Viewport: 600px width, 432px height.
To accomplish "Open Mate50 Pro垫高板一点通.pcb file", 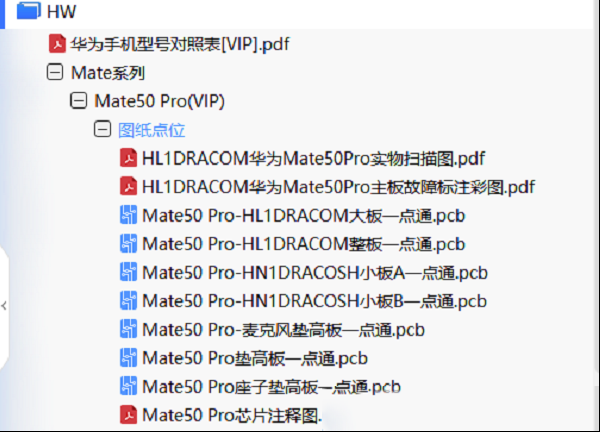I will pos(255,358).
